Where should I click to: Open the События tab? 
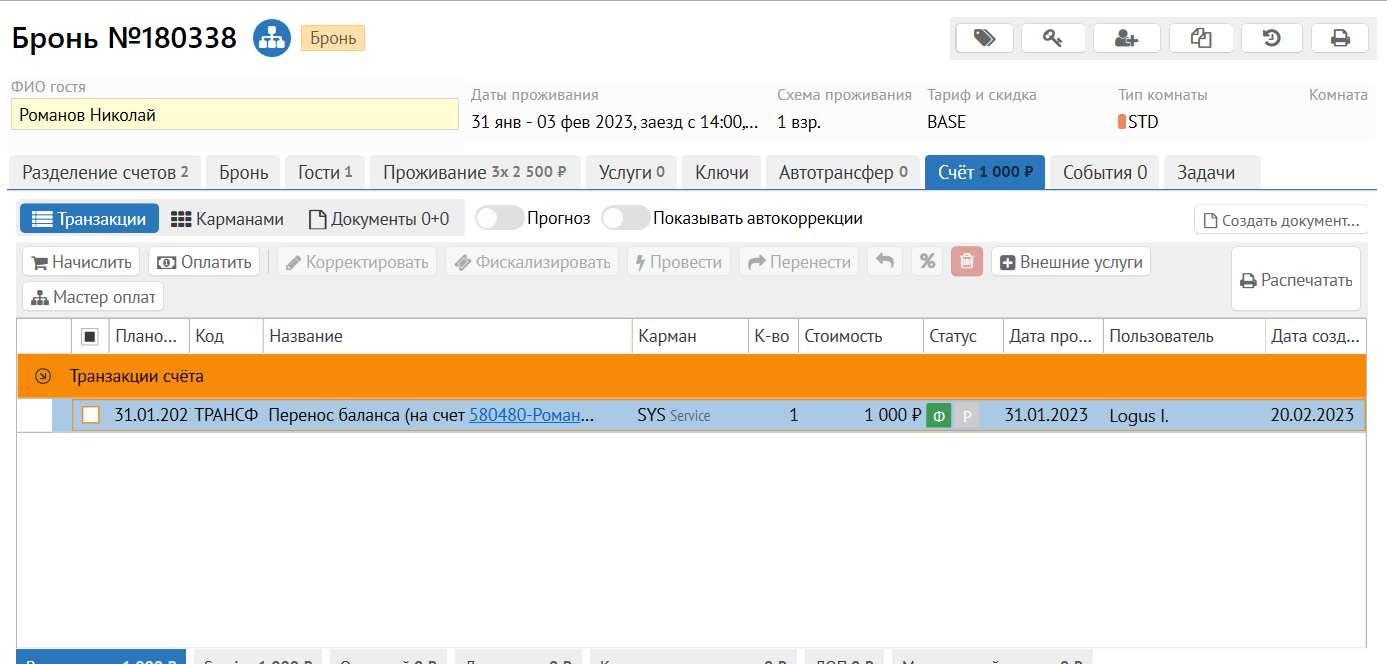1104,172
